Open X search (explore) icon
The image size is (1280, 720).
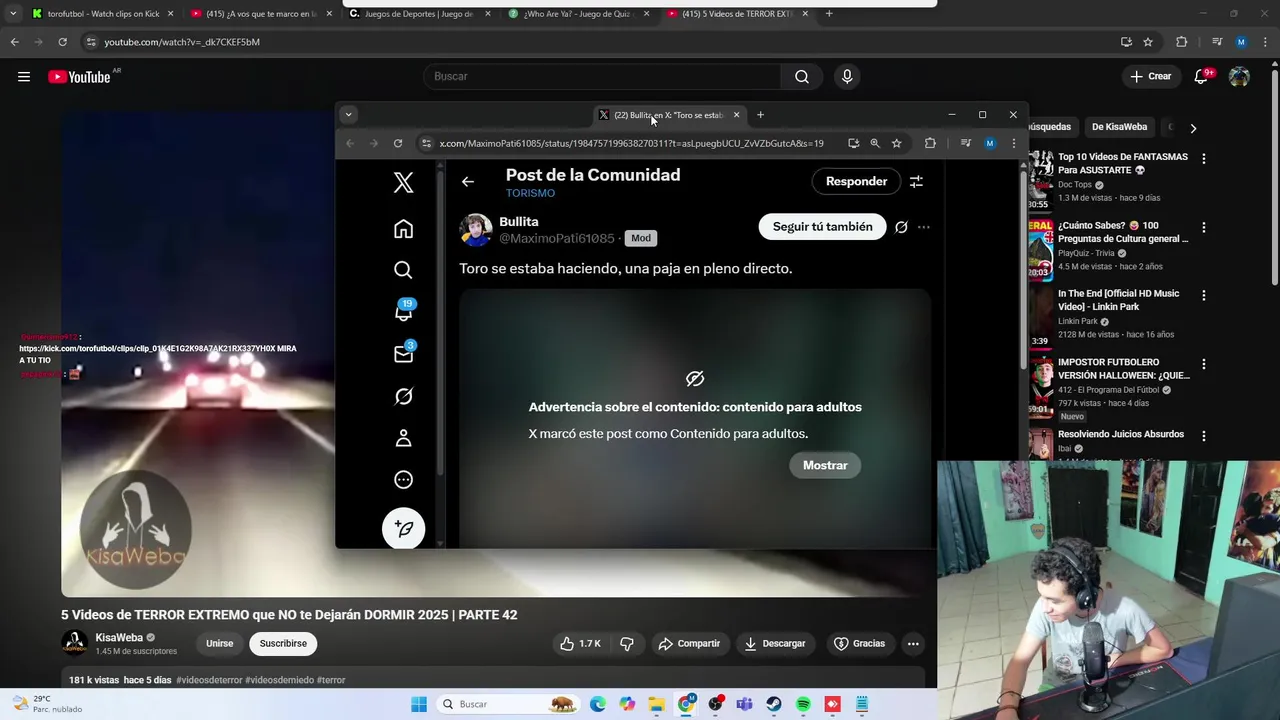click(x=403, y=270)
